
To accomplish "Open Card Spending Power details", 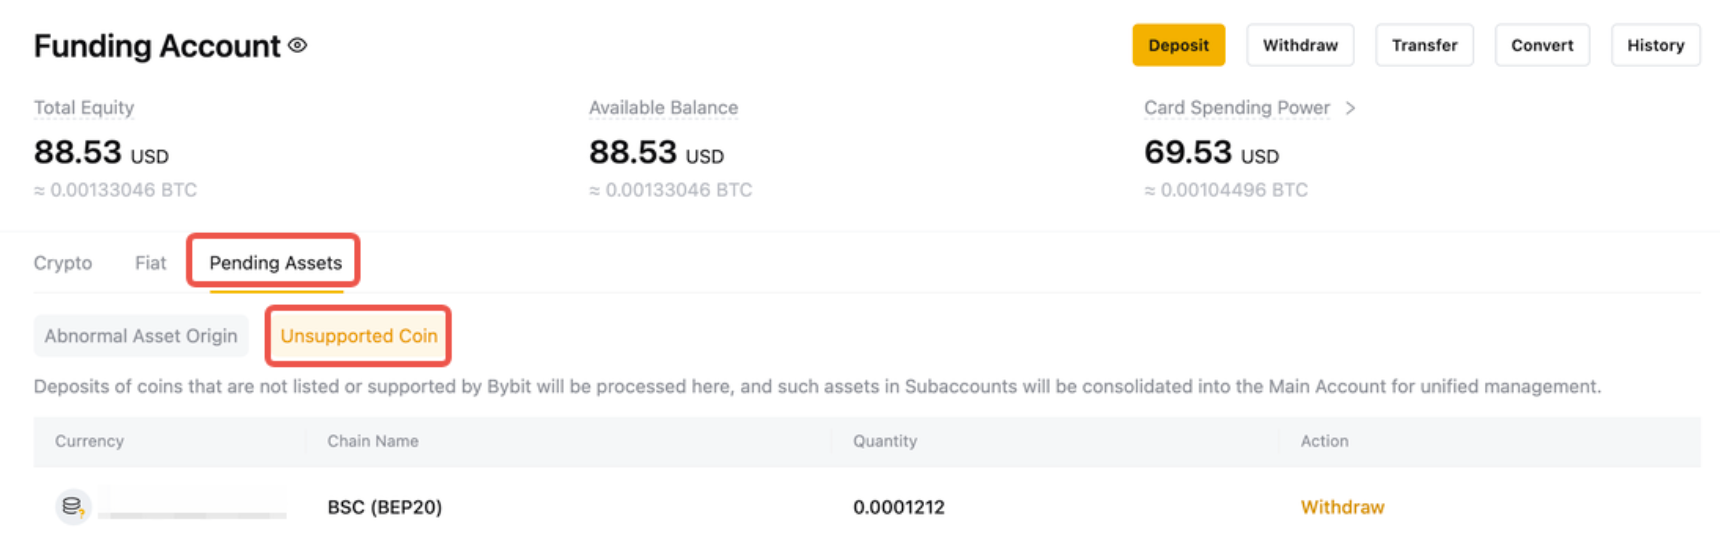I will 1237,108.
